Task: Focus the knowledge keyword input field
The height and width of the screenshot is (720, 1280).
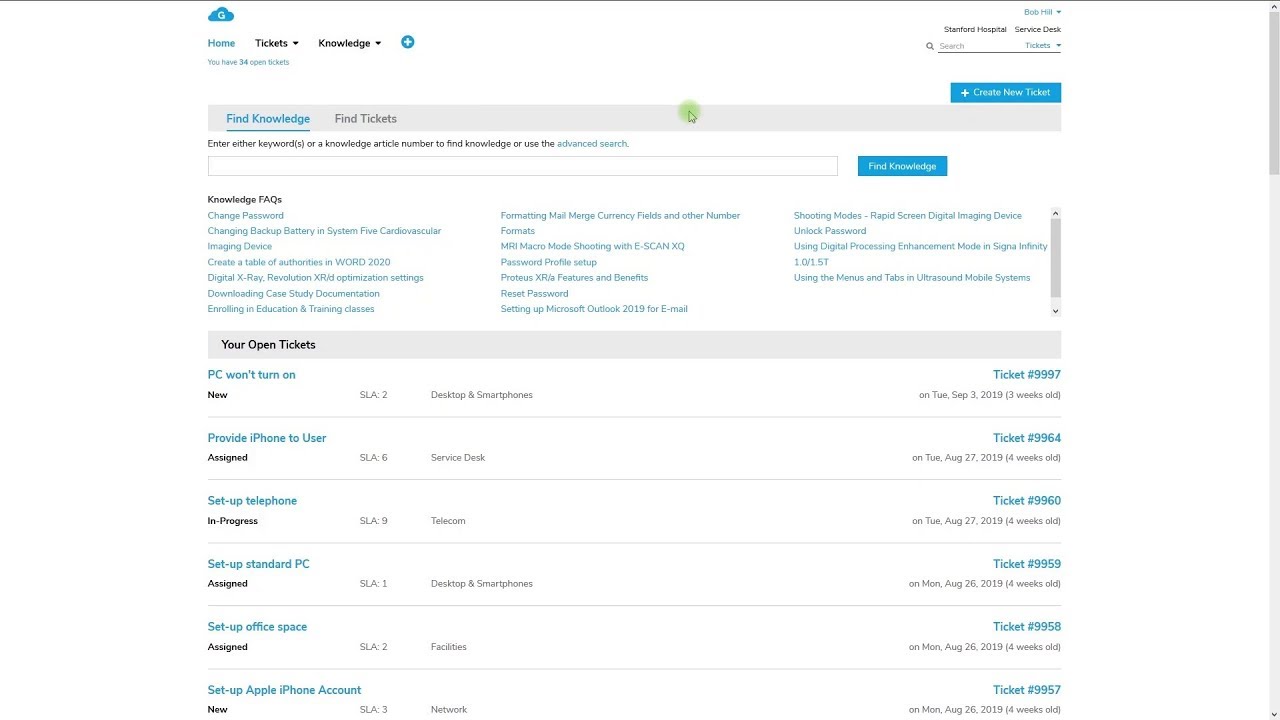Action: tap(522, 166)
